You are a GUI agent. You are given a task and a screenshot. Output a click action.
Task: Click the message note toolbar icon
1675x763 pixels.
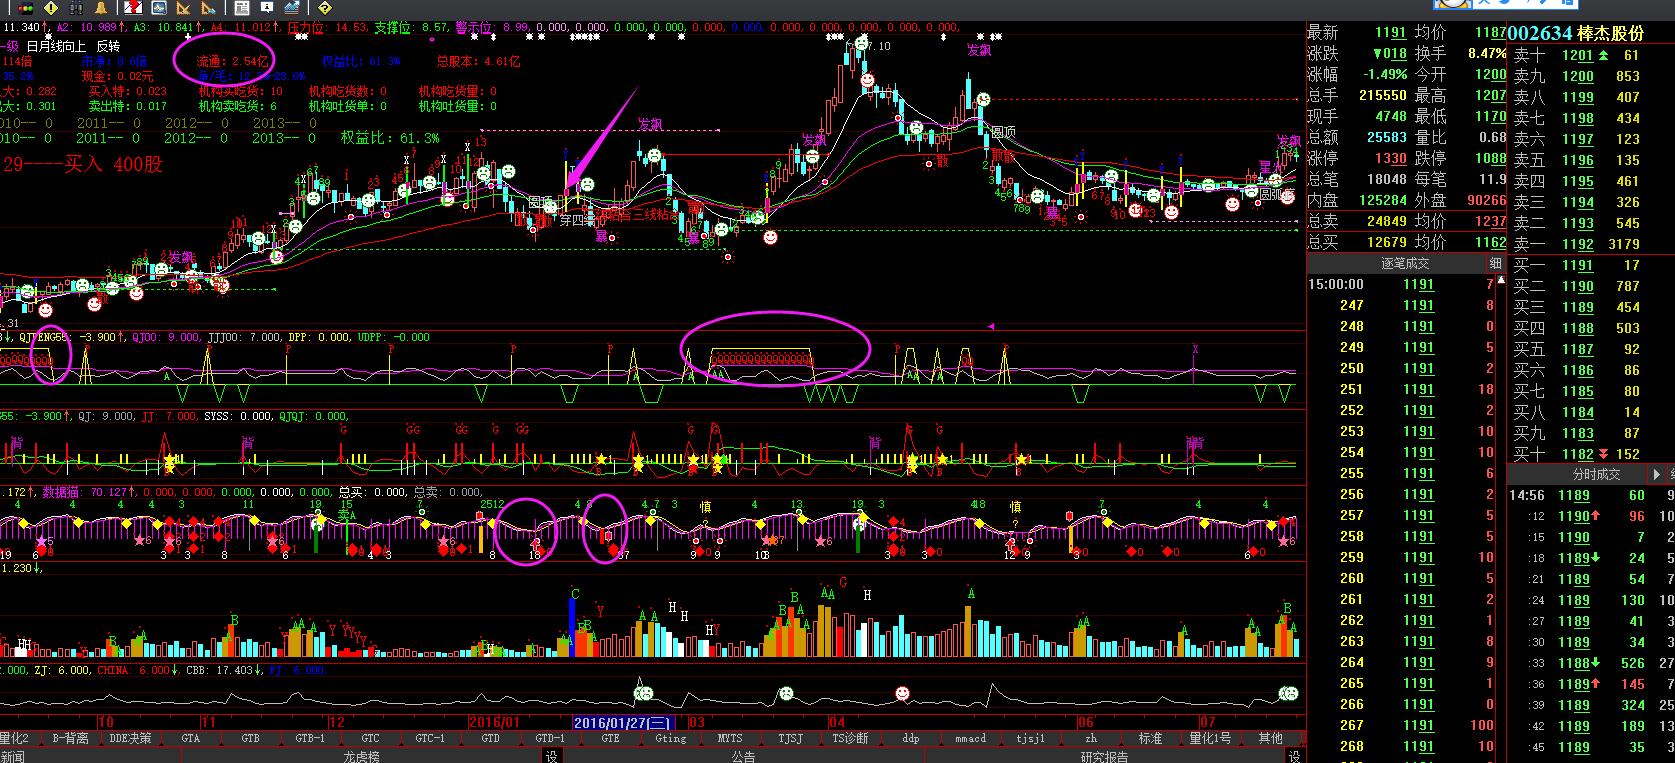(267, 8)
